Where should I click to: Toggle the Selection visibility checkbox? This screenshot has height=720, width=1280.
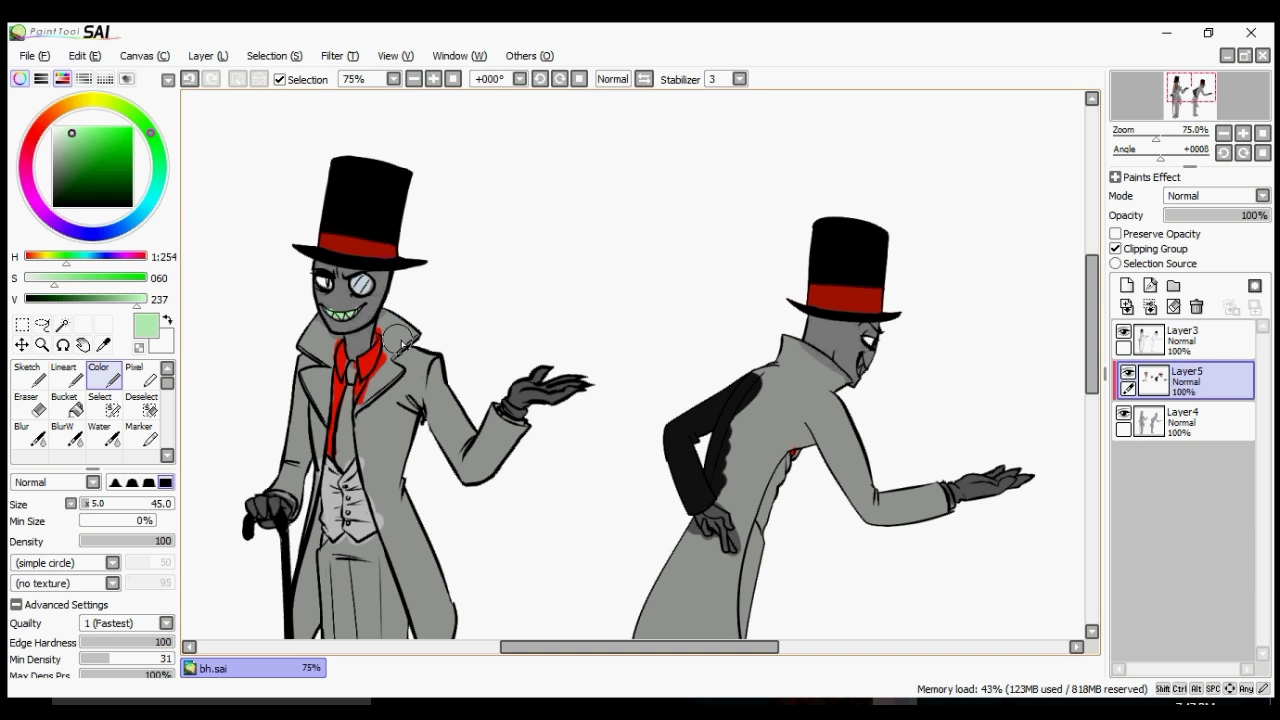[280, 79]
